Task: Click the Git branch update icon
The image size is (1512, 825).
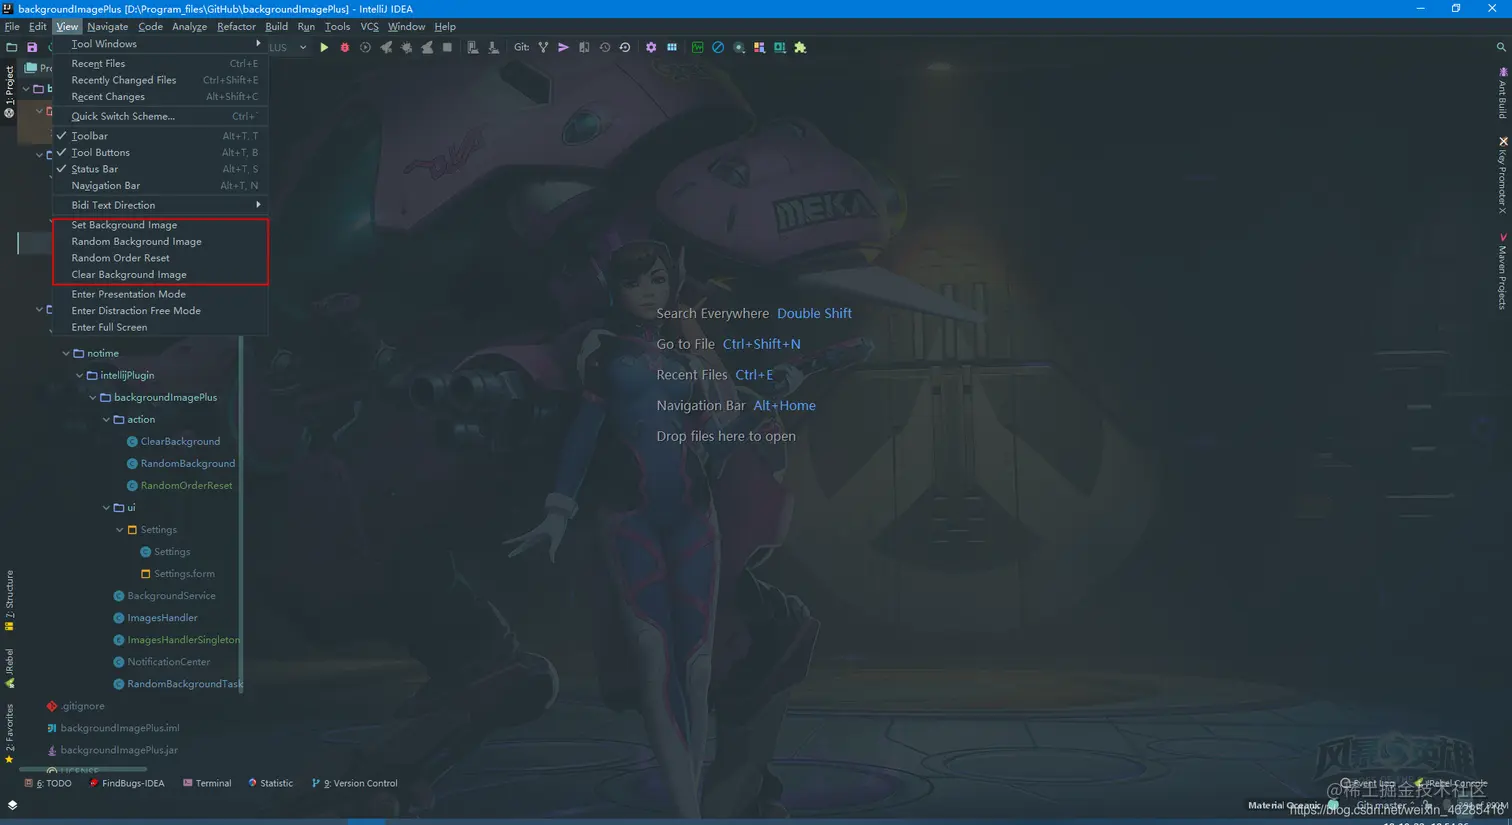Action: coord(543,47)
